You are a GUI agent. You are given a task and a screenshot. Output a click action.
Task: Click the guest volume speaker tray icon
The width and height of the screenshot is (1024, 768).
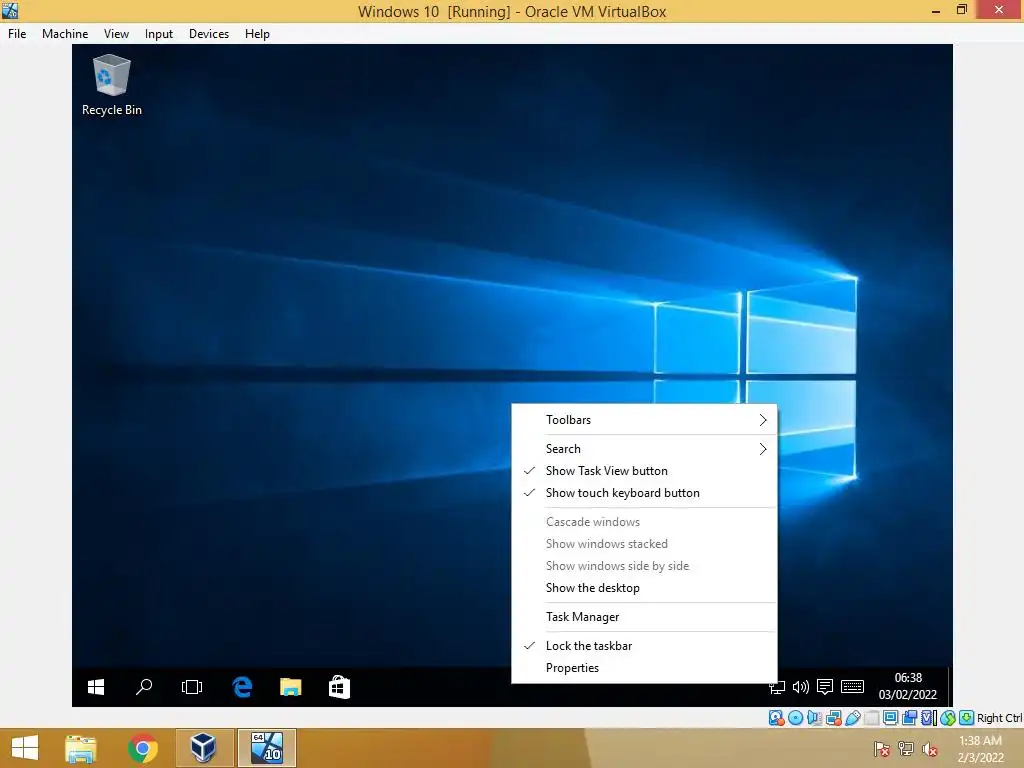(x=801, y=687)
